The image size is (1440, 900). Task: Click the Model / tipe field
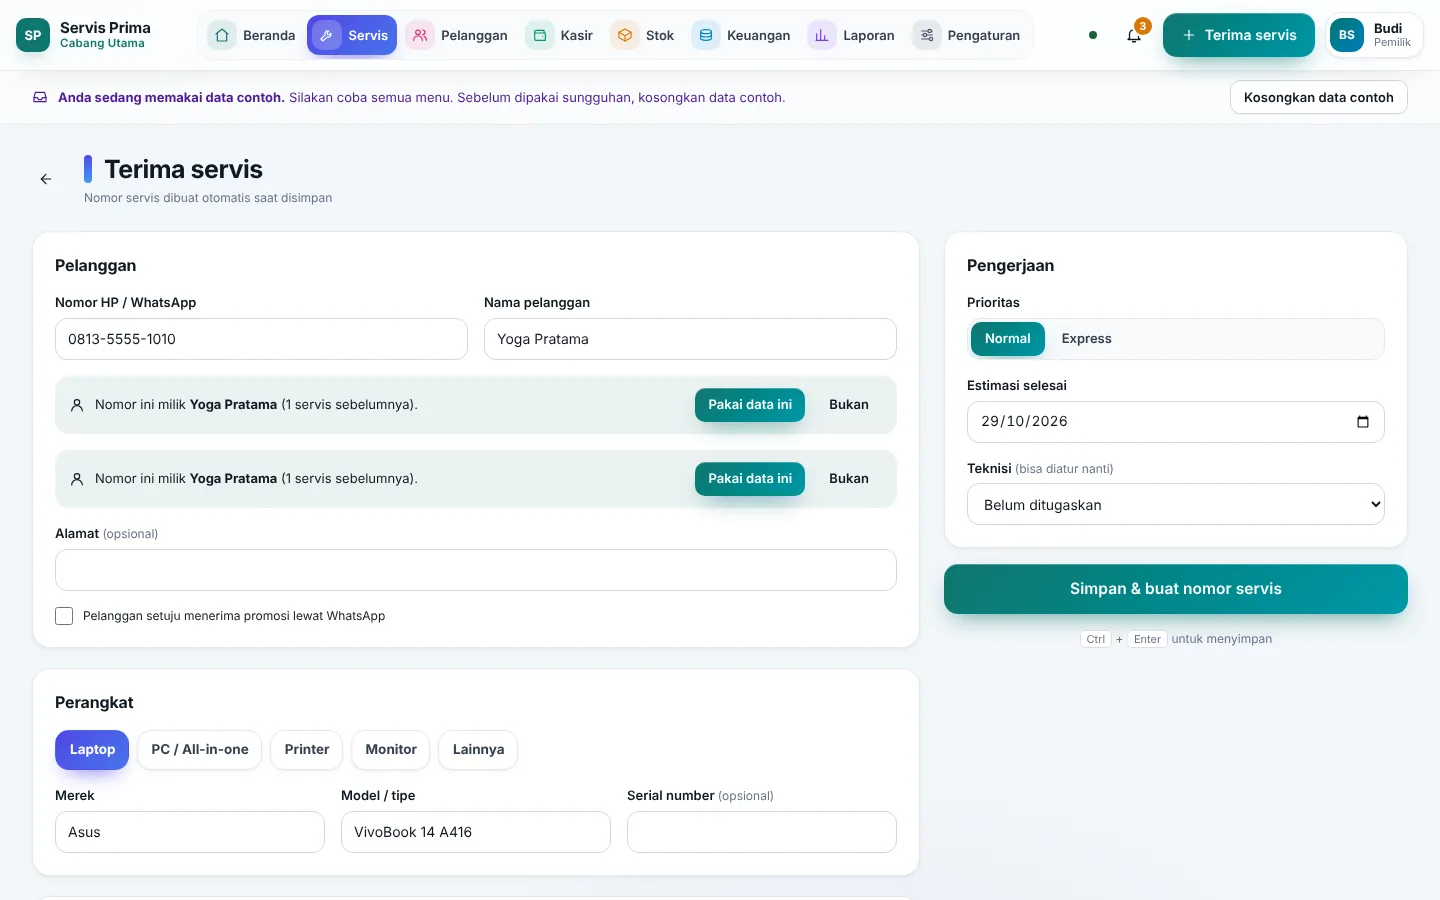[x=476, y=832]
